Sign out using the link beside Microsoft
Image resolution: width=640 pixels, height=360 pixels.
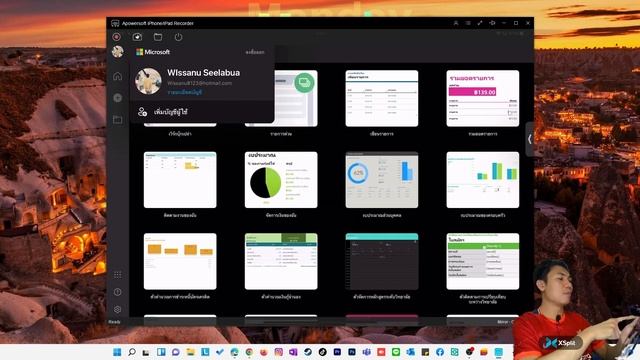pyautogui.click(x=255, y=52)
